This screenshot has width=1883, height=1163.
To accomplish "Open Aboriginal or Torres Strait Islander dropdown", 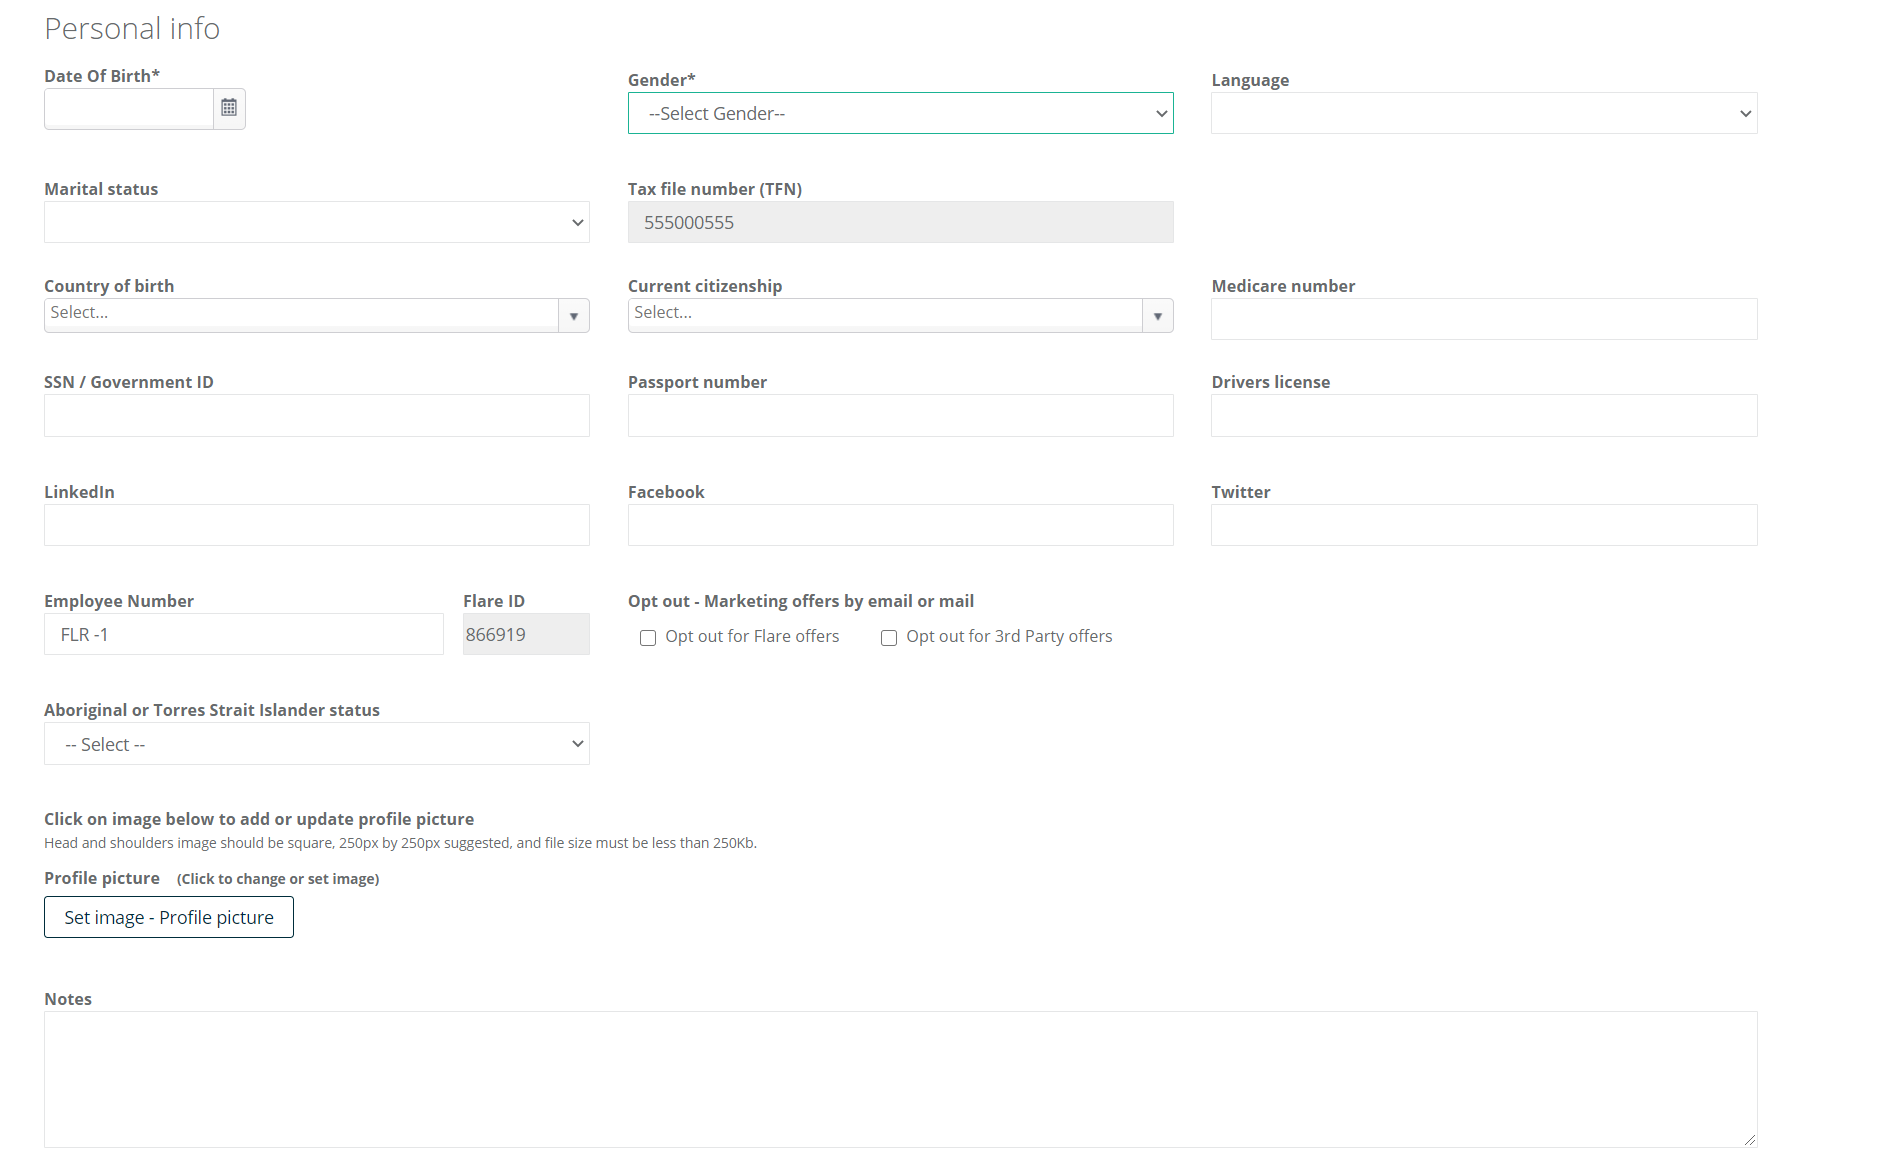I will 317,744.
